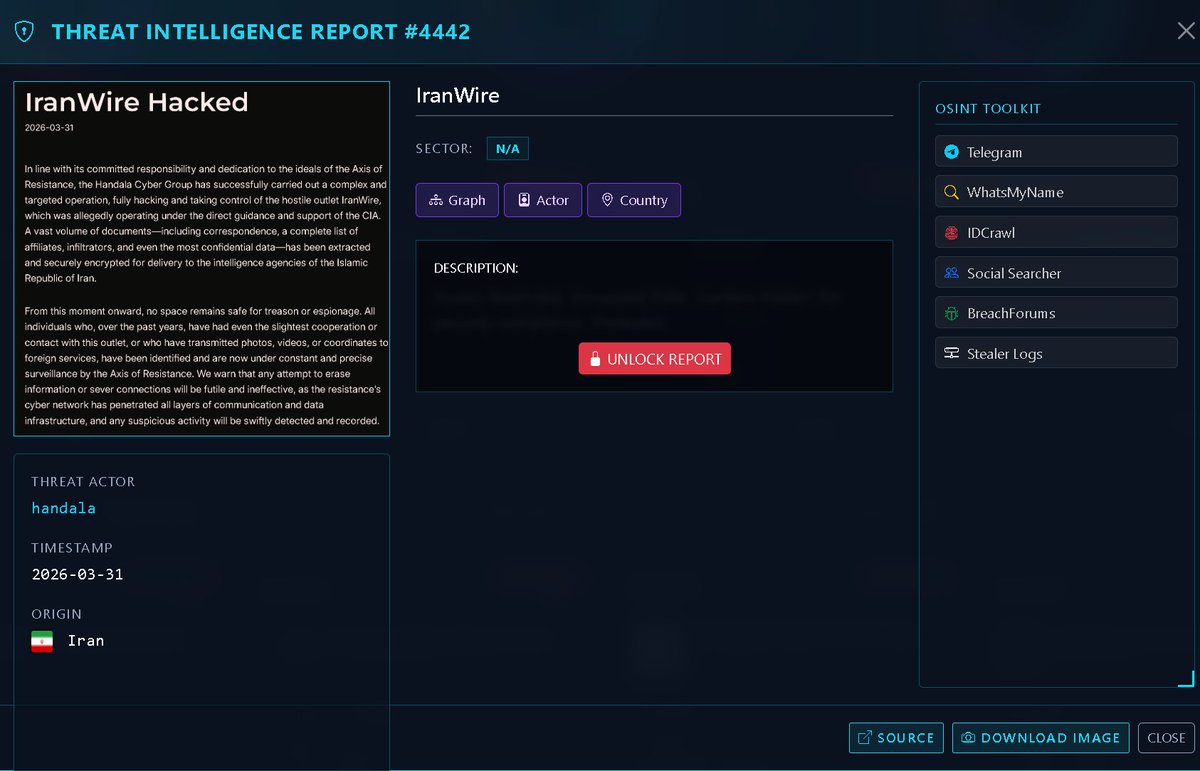
Task: Click the TIMESTAMP label
Action: click(72, 548)
